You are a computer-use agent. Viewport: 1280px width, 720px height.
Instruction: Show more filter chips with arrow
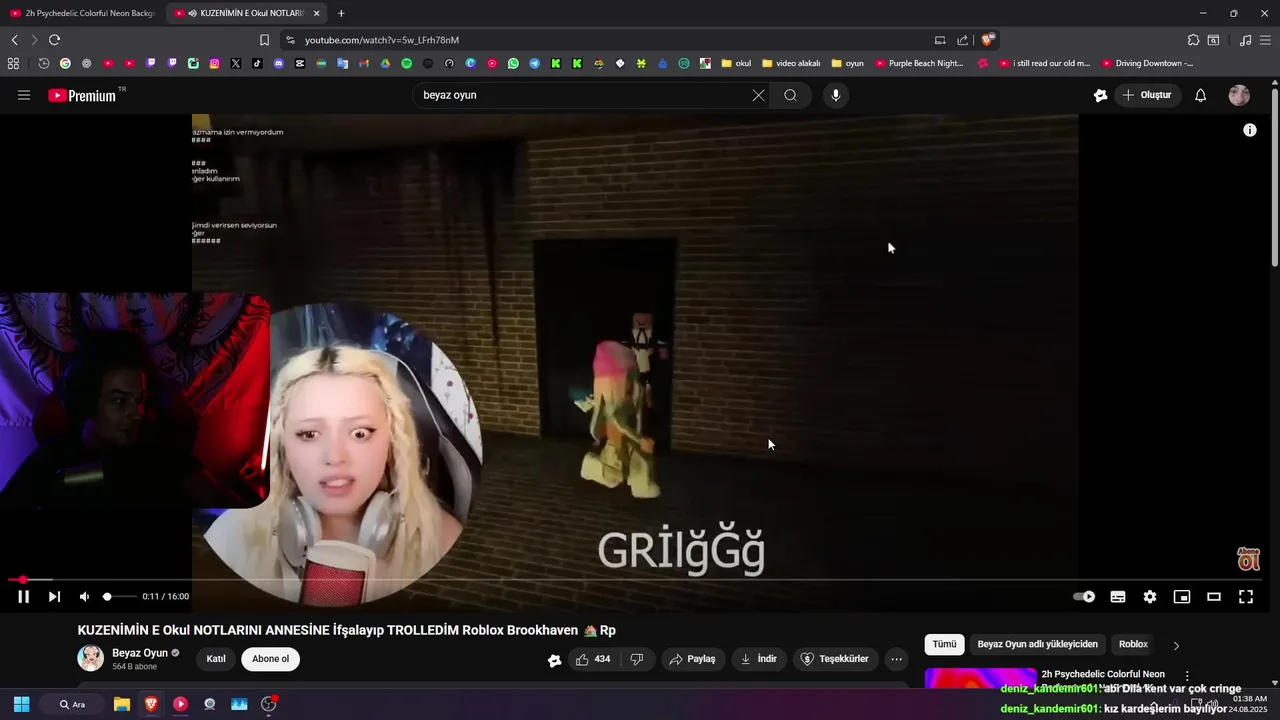pos(1176,645)
